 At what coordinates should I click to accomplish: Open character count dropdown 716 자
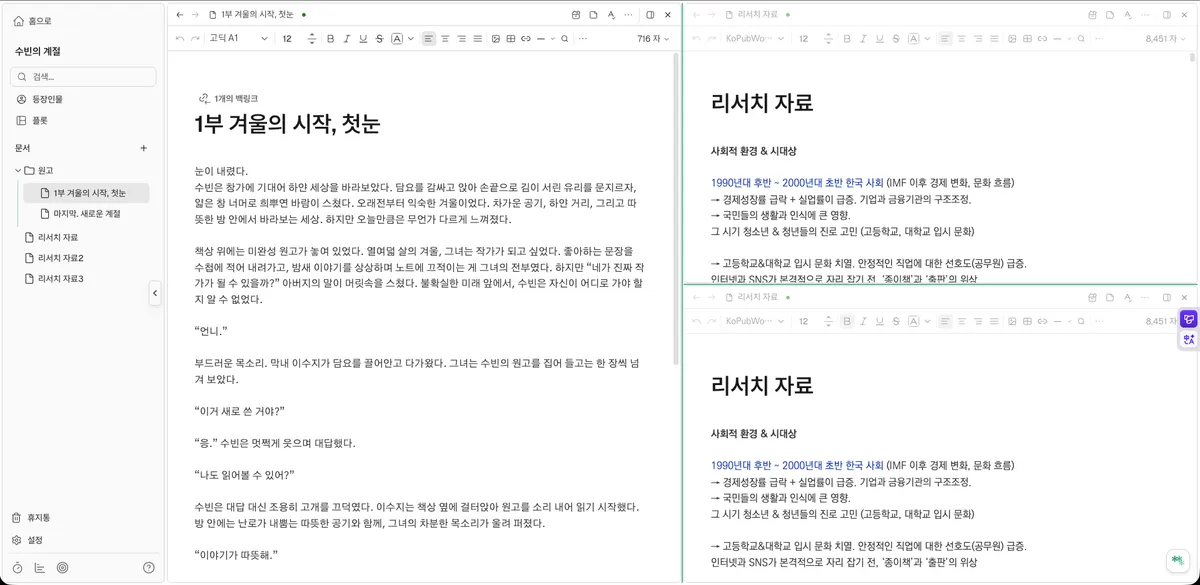point(654,39)
